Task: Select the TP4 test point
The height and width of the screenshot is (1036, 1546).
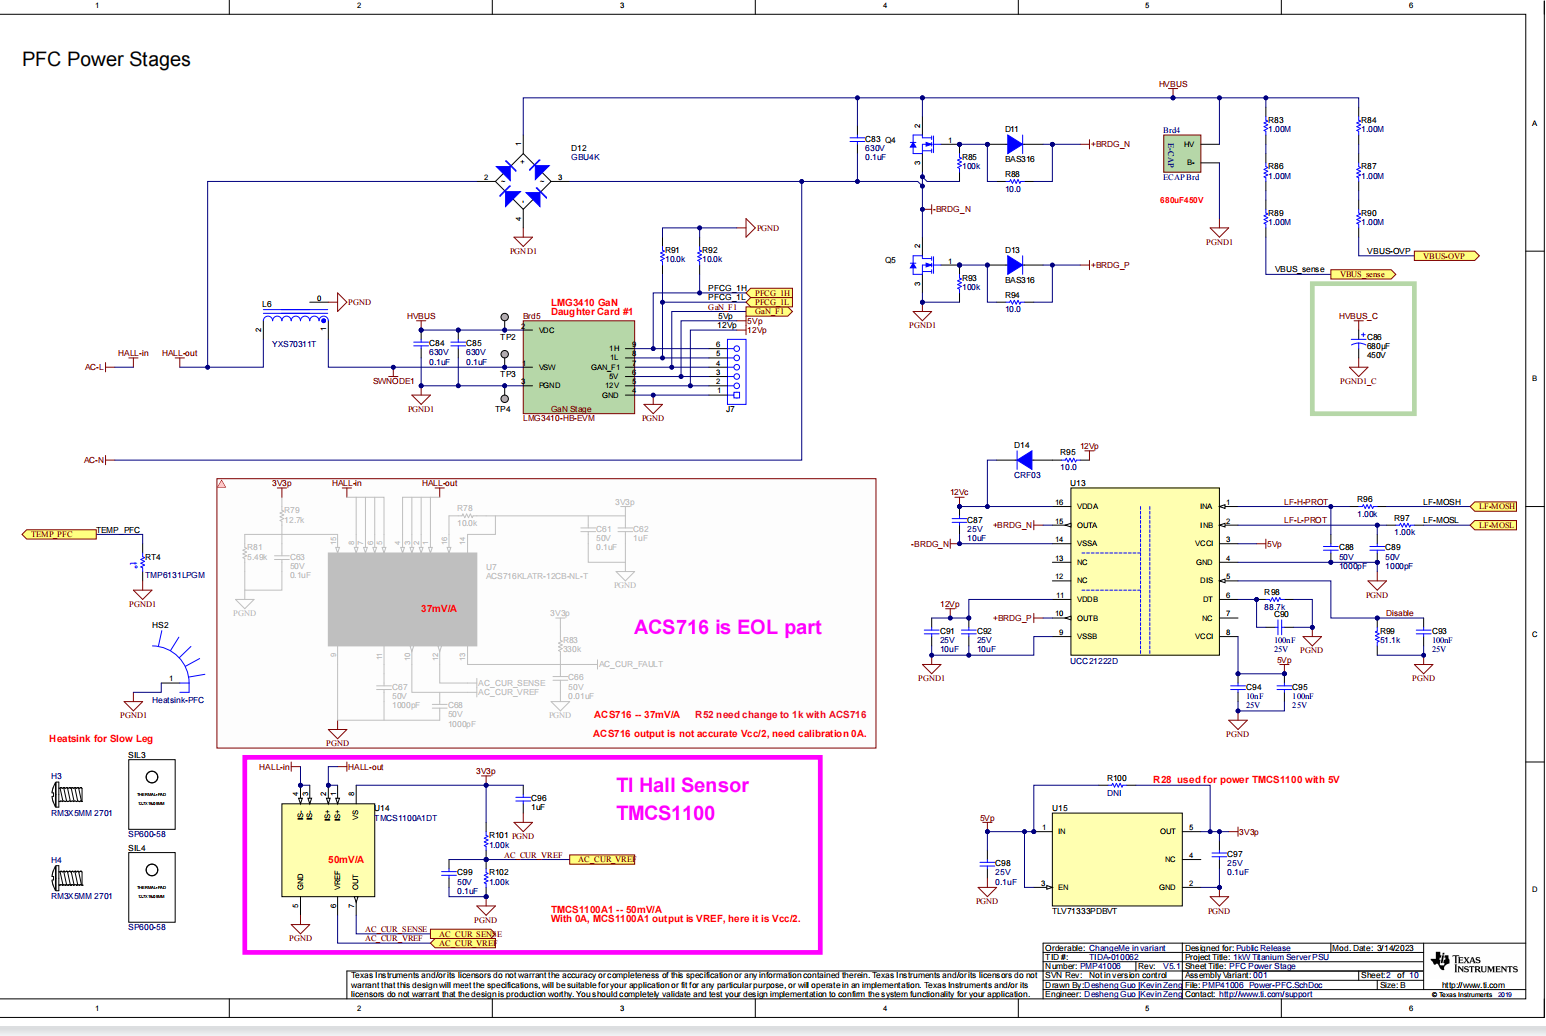Action: [x=505, y=398]
